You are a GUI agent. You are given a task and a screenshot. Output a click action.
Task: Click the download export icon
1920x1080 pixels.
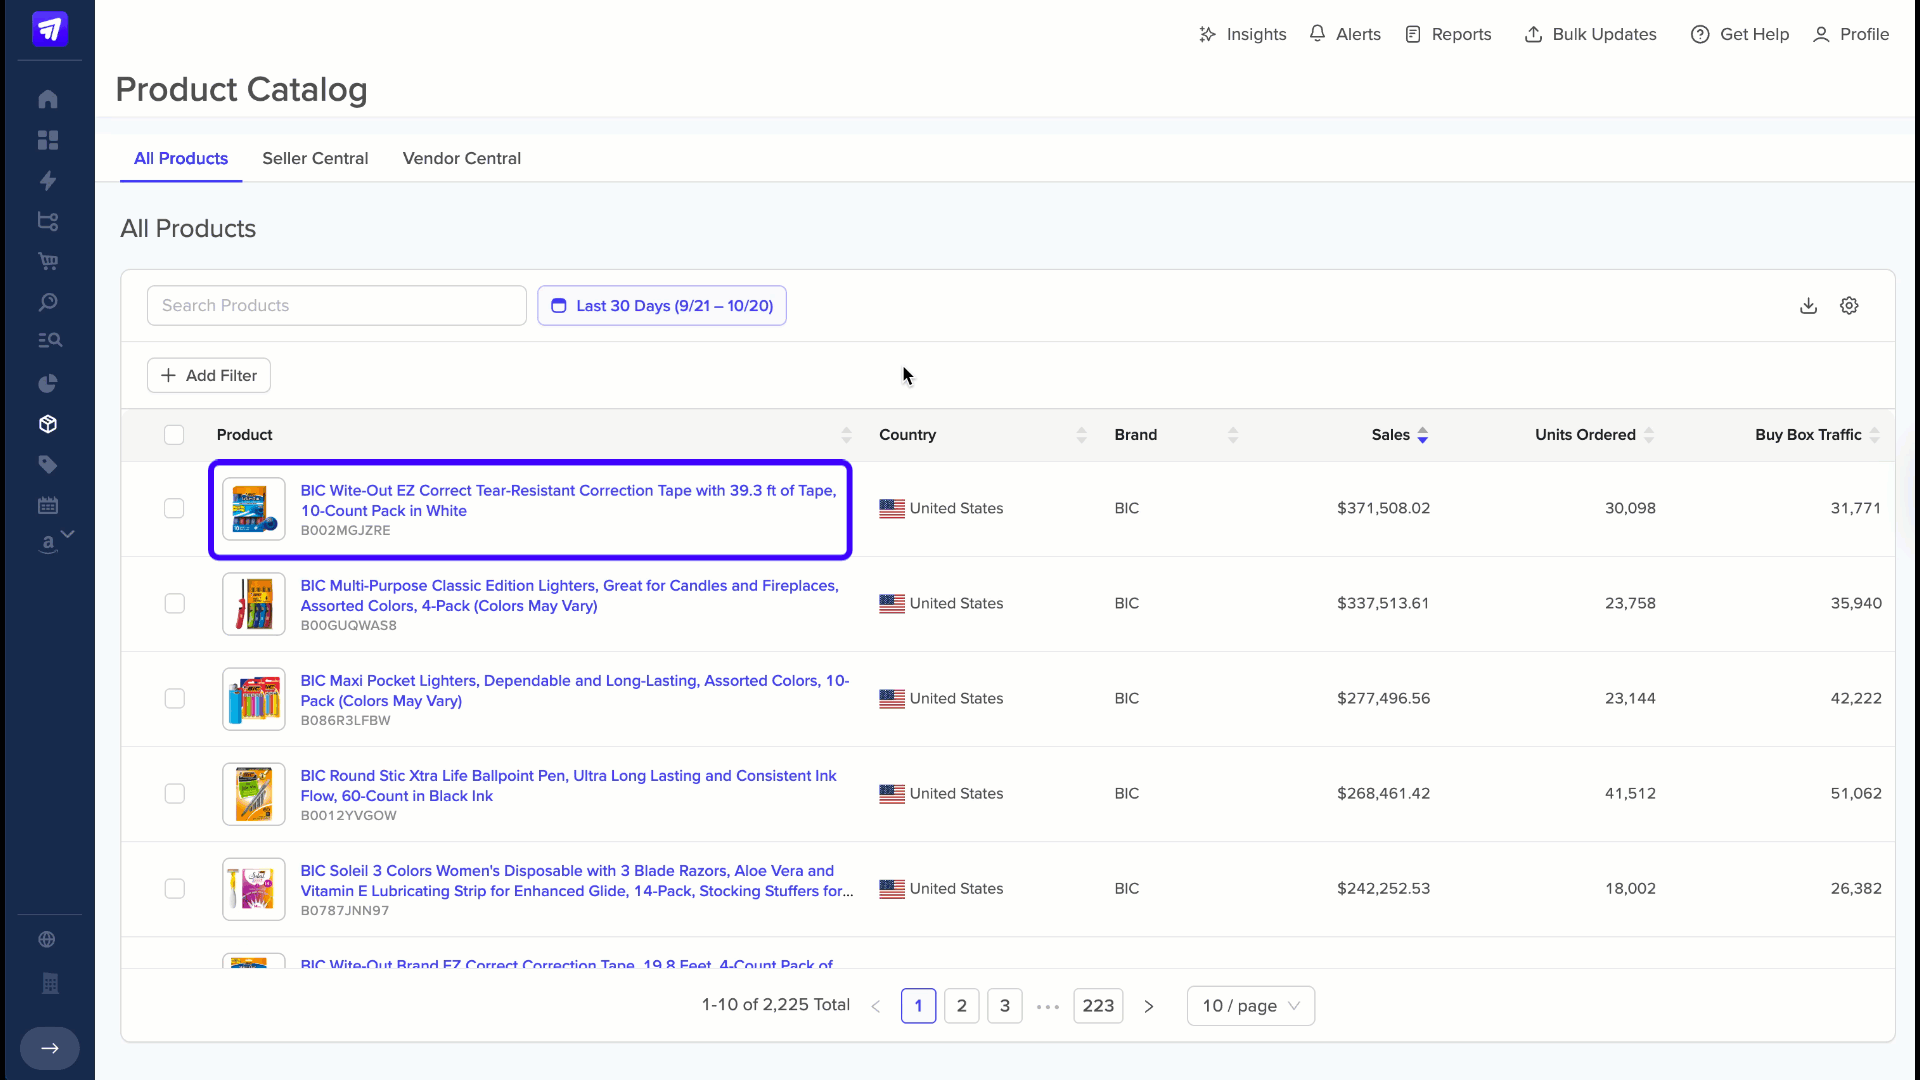[1808, 306]
